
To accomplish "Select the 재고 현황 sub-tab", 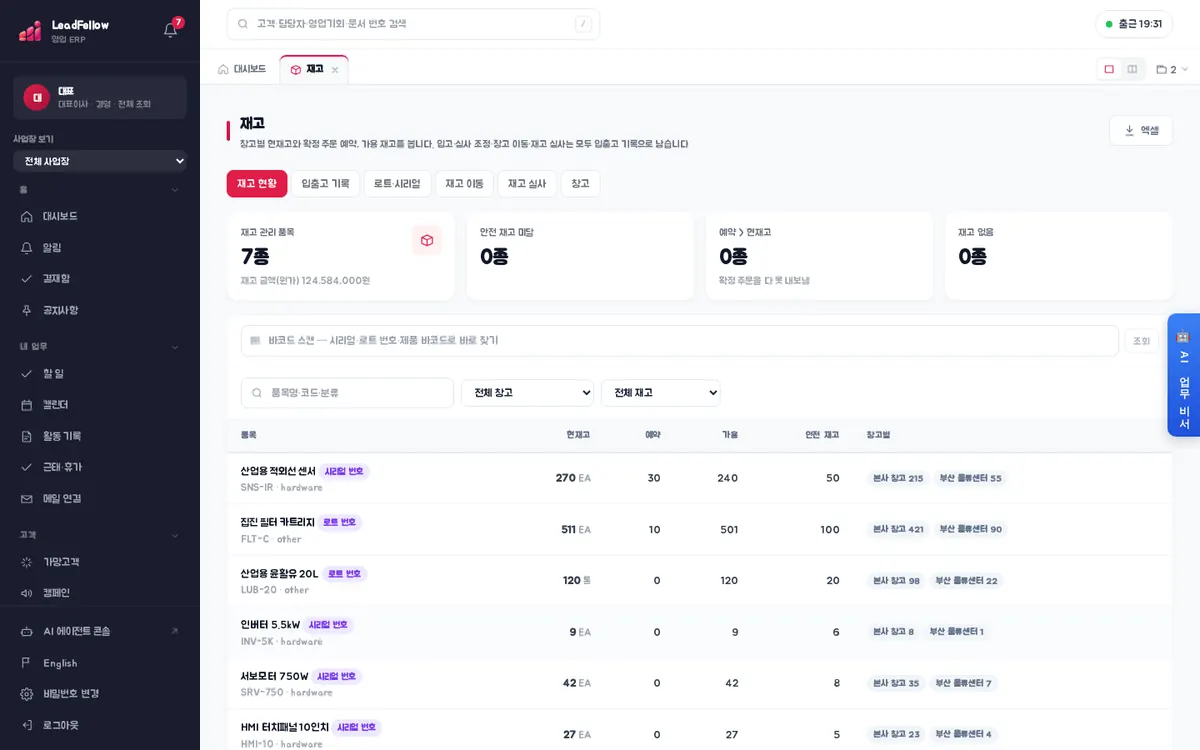I will [x=257, y=184].
